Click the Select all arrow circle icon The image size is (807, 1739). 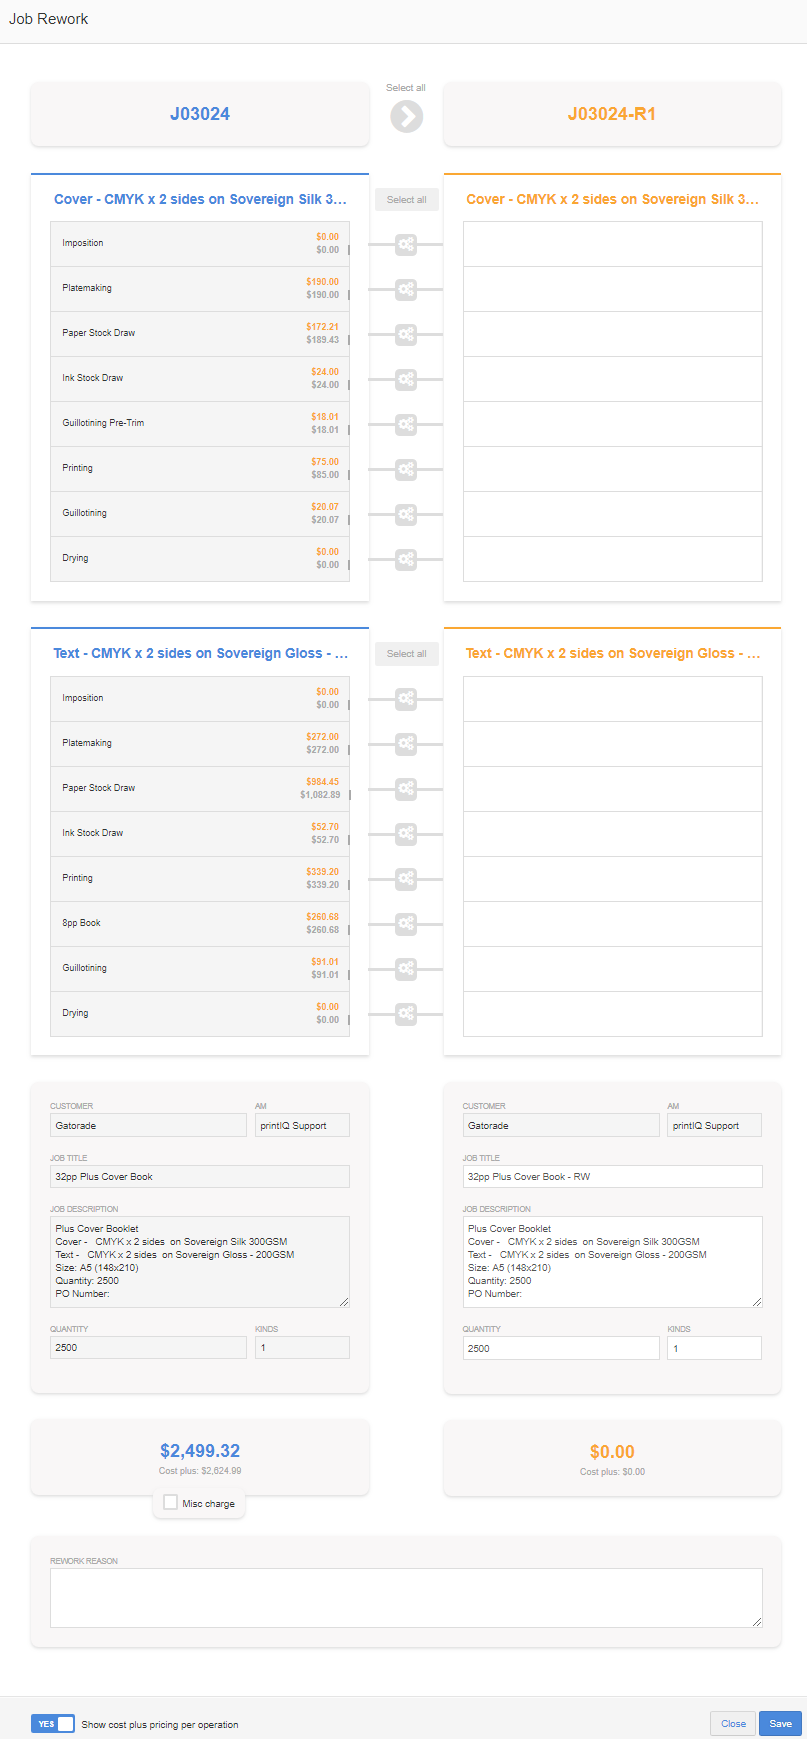click(406, 116)
